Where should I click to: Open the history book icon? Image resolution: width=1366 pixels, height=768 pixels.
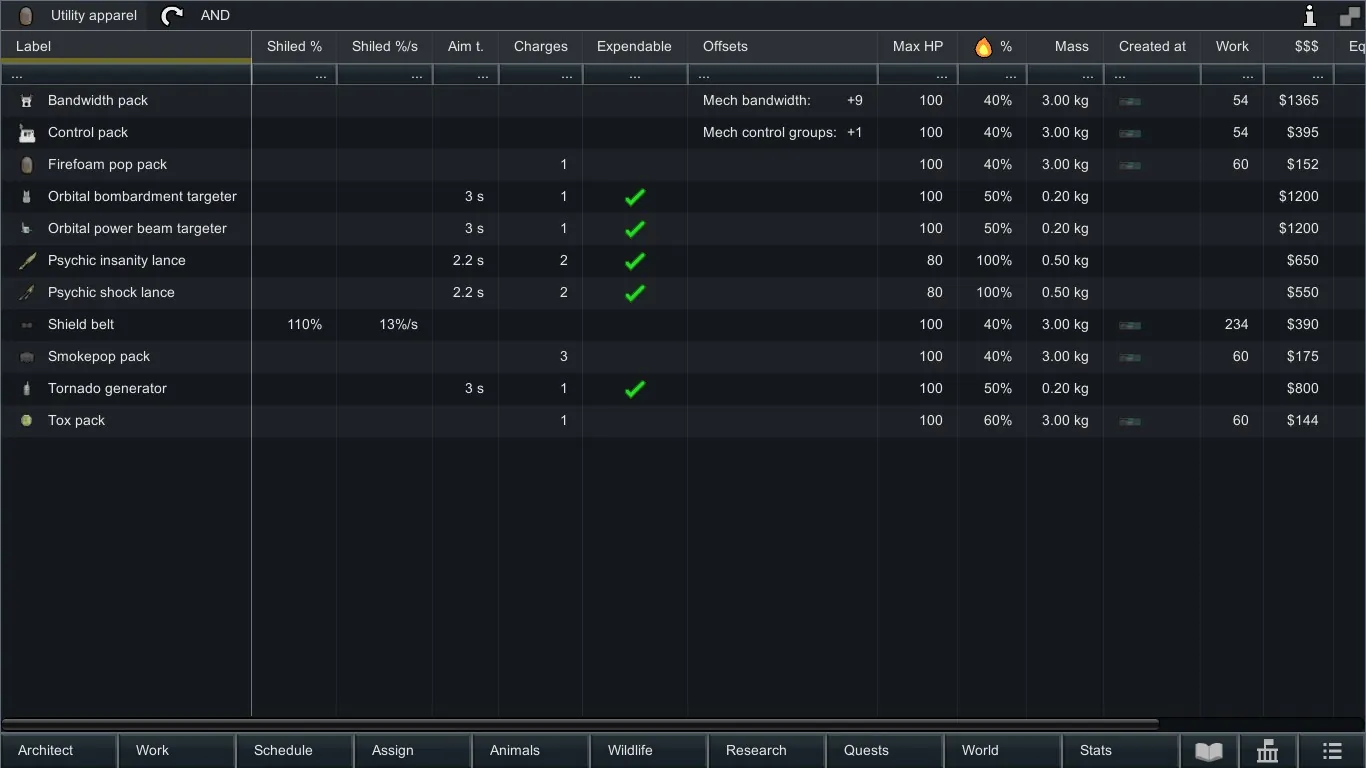click(1209, 751)
